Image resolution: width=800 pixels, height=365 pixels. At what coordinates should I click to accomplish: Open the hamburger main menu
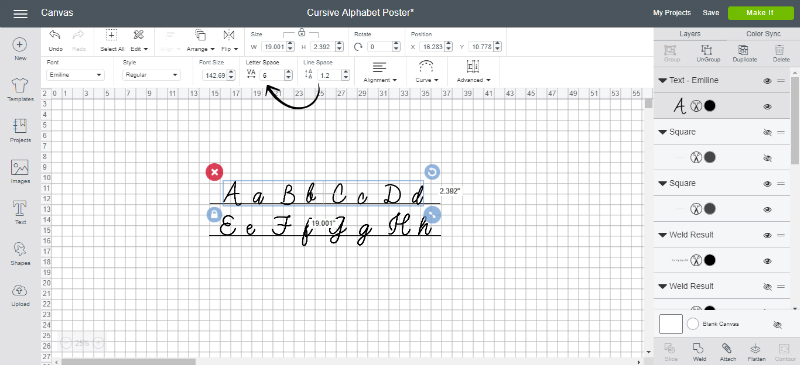pos(20,14)
